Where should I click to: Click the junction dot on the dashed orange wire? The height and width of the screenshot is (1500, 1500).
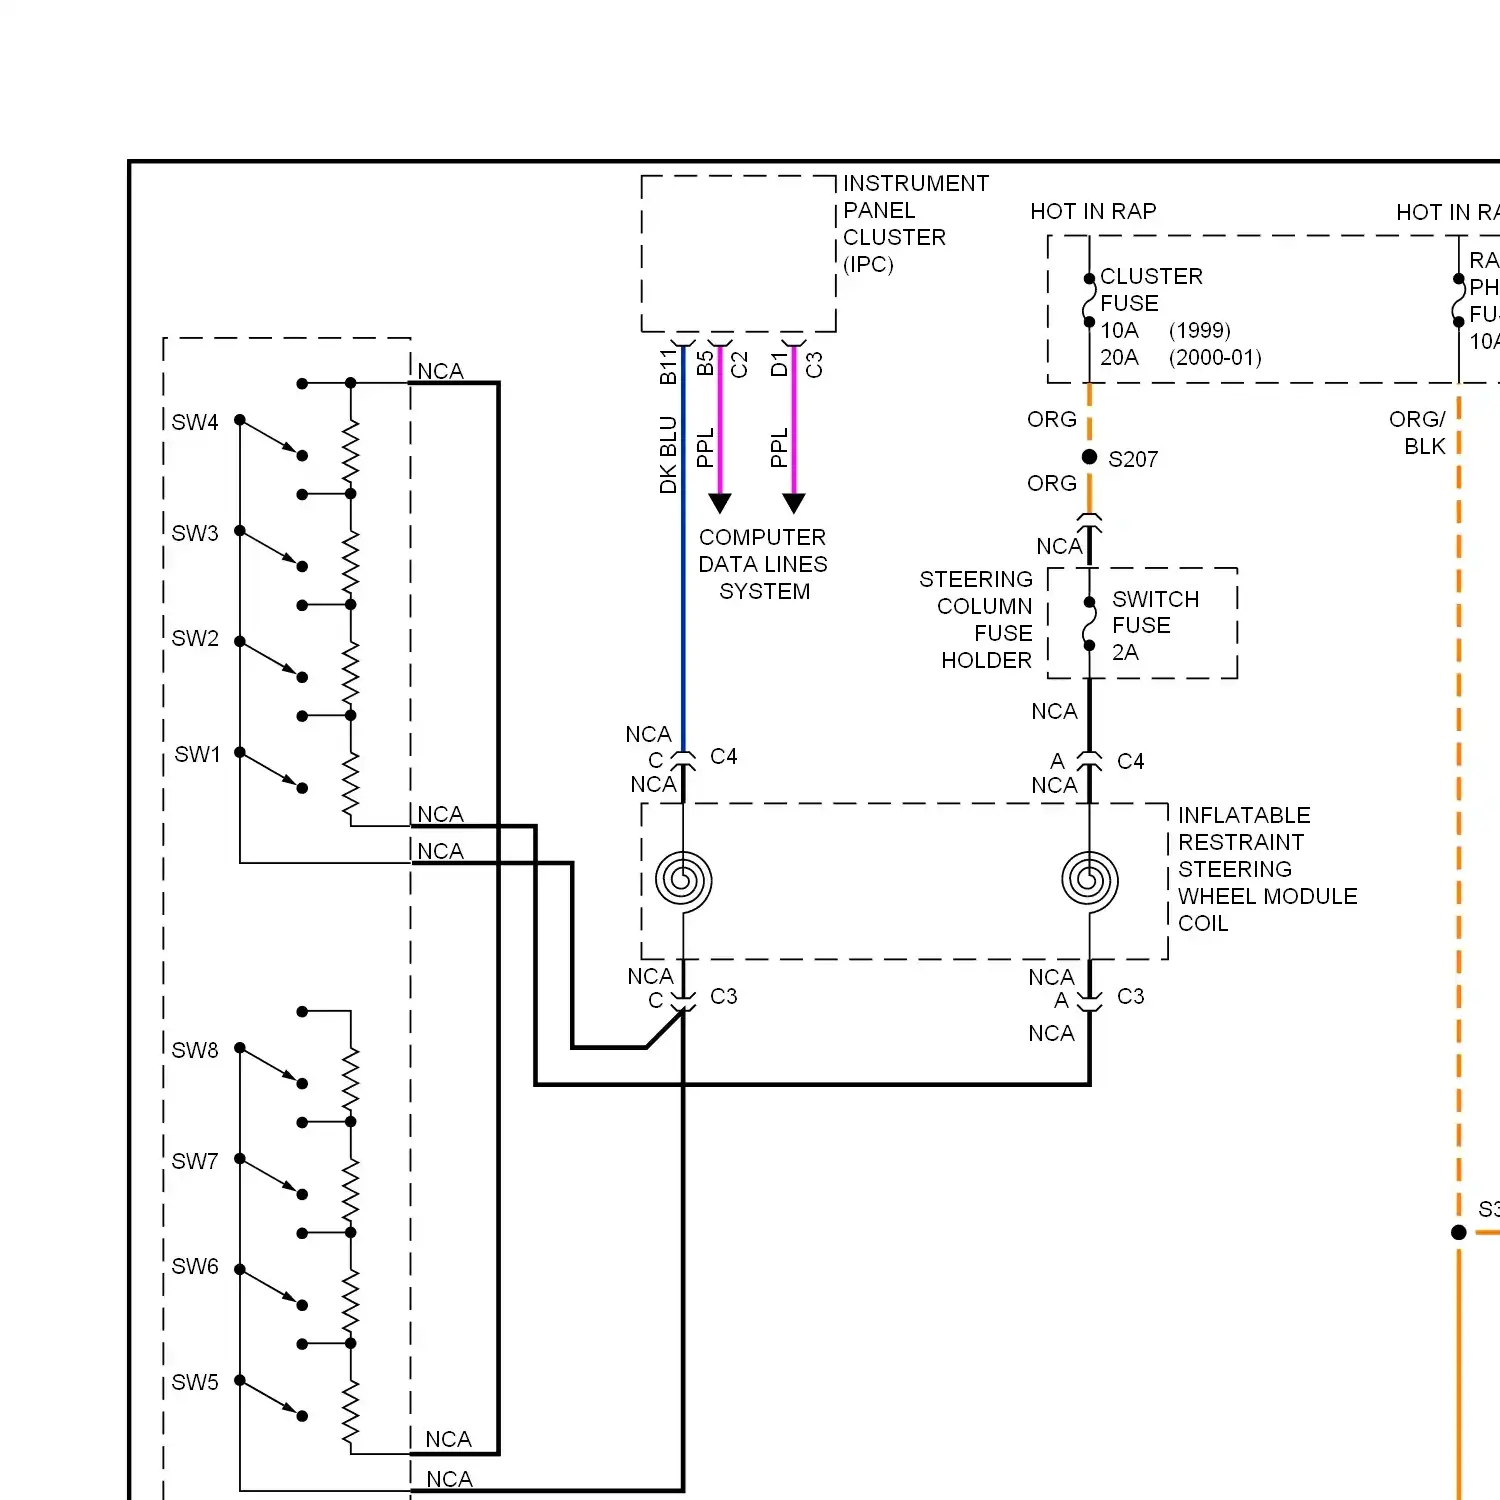1459,1232
